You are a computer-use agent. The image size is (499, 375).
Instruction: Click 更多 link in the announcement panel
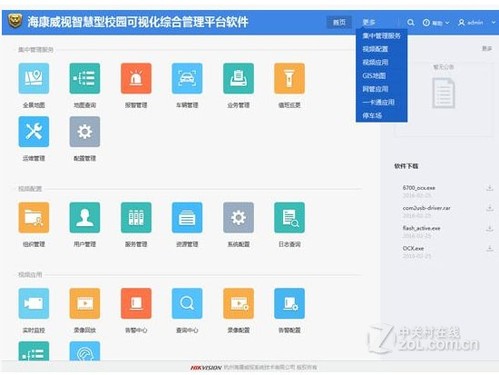point(487,49)
